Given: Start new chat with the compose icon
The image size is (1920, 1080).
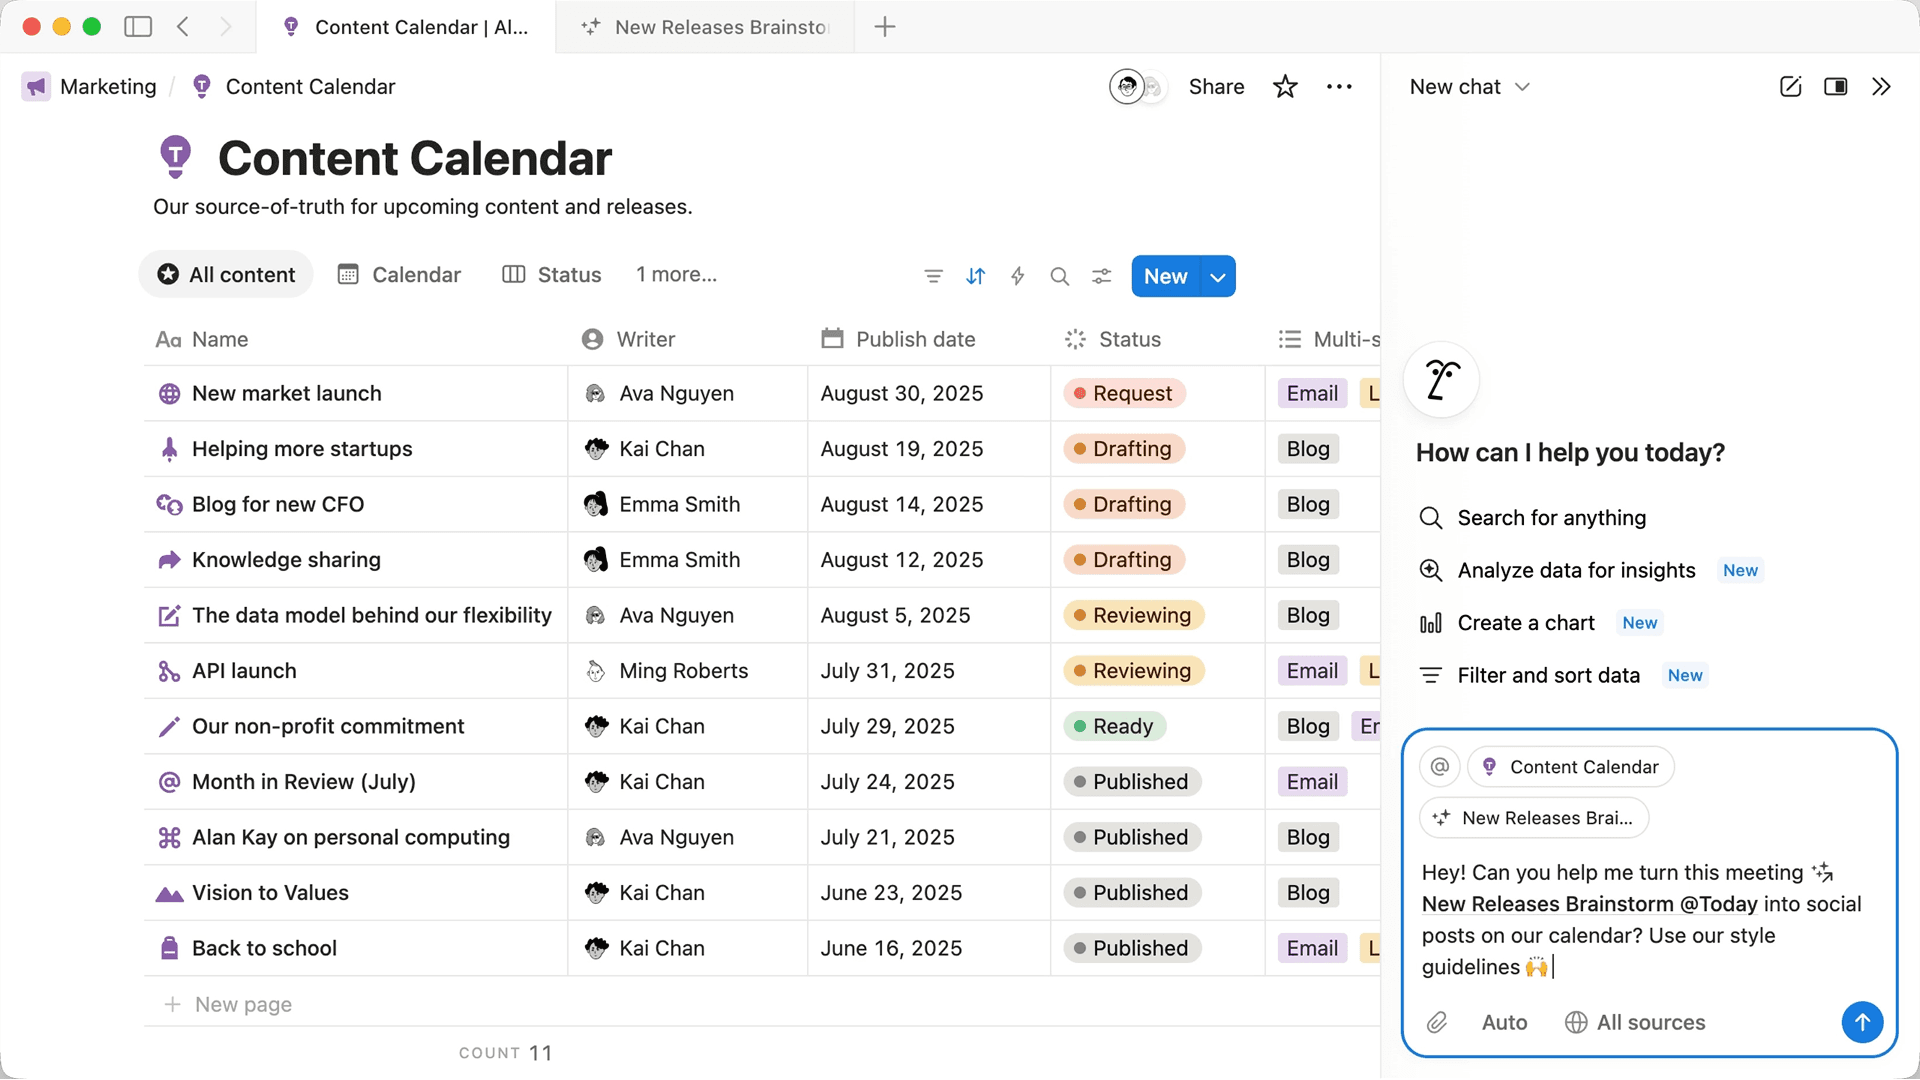Looking at the screenshot, I should tap(1790, 87).
